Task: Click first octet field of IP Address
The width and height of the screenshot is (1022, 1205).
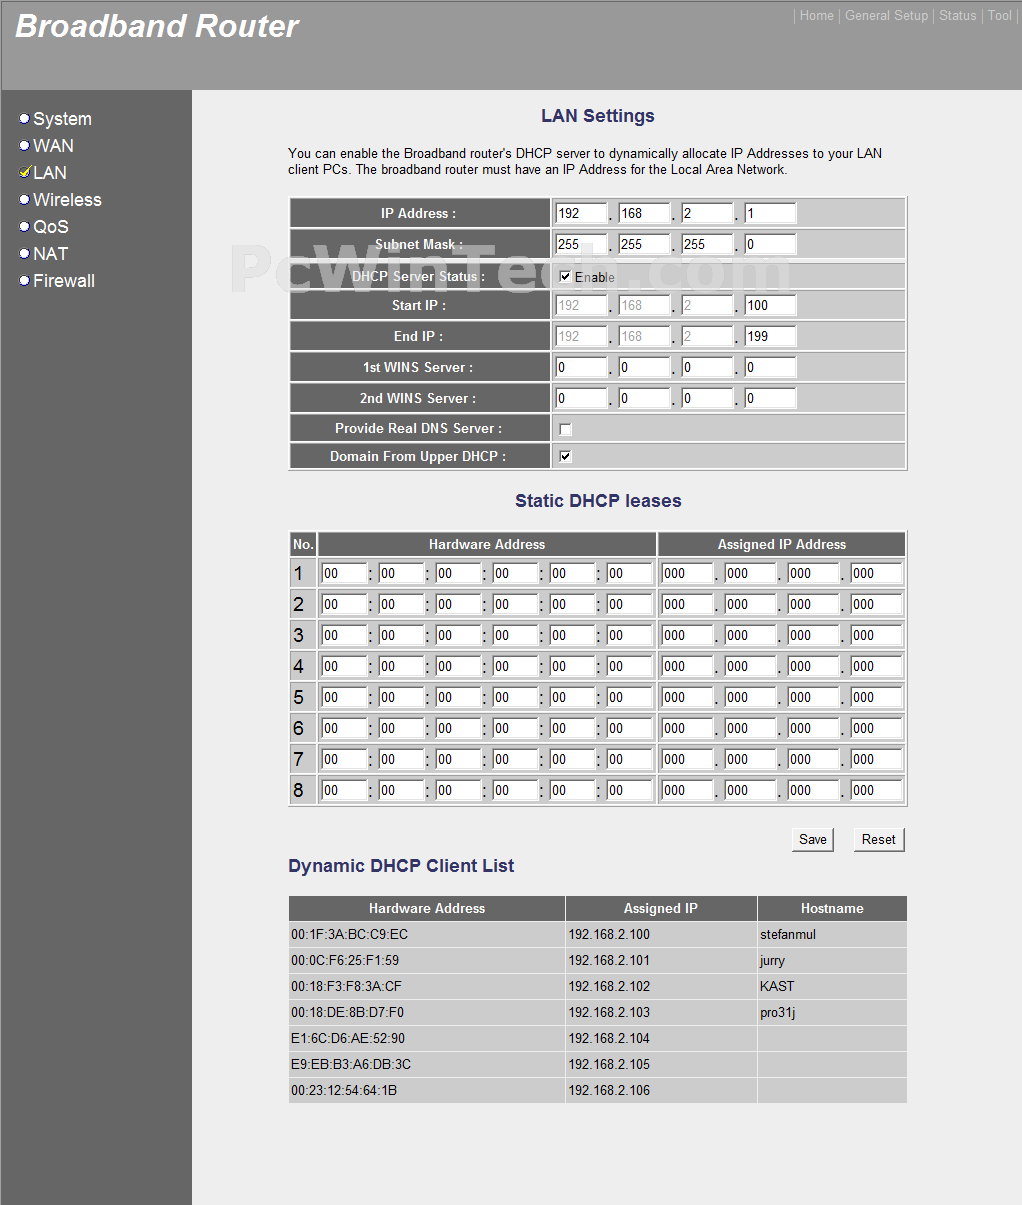Action: coord(581,213)
